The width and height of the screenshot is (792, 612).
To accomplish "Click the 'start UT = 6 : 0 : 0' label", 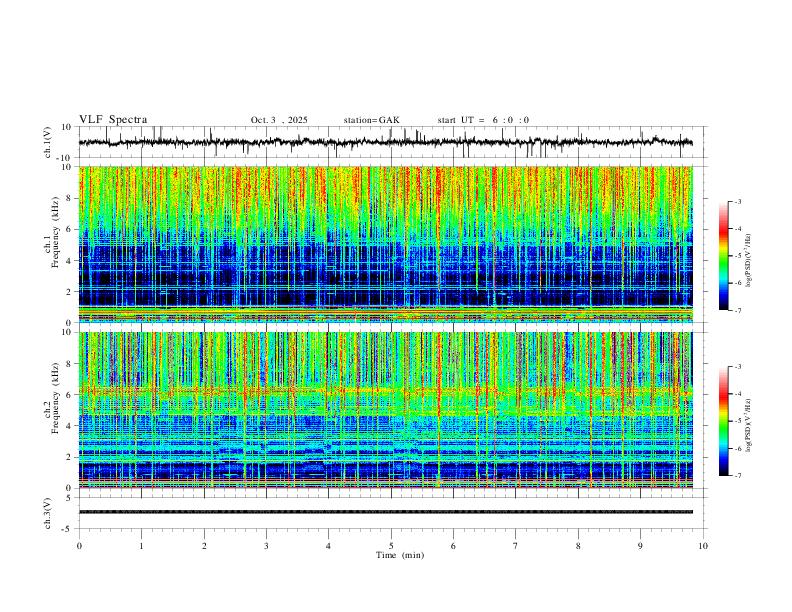I will click(483, 120).
